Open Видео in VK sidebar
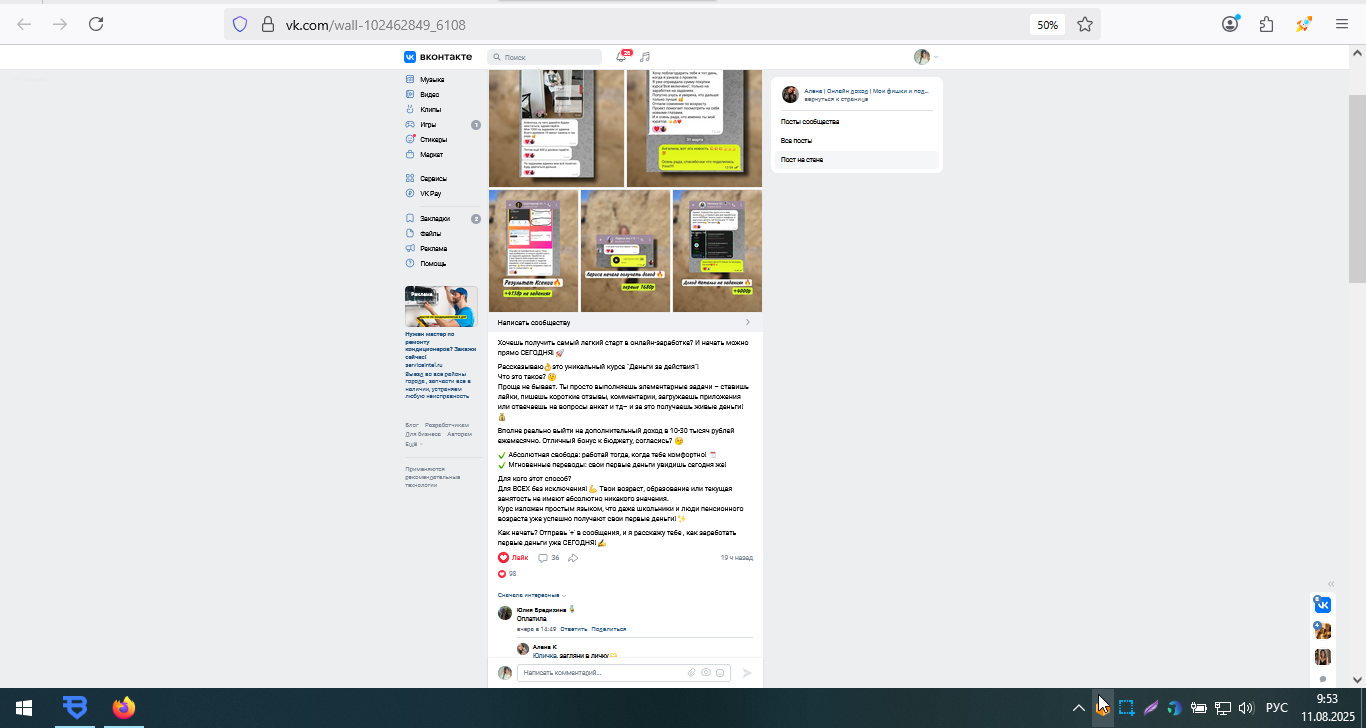The height and width of the screenshot is (728, 1366). (429, 94)
